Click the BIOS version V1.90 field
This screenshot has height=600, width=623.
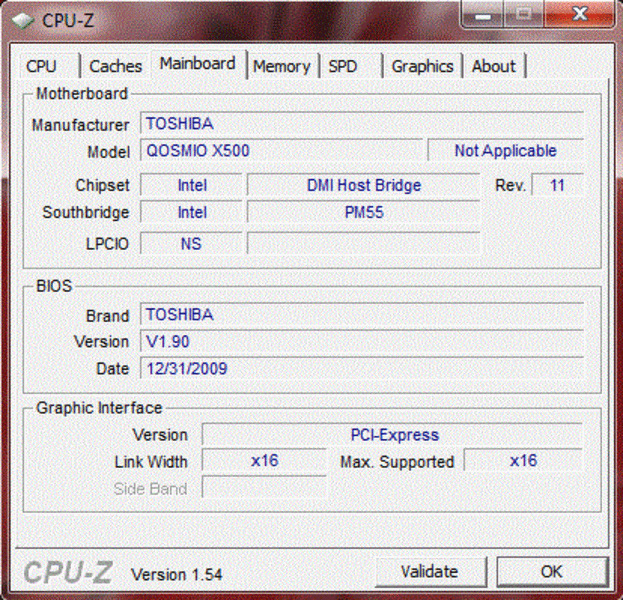362,342
